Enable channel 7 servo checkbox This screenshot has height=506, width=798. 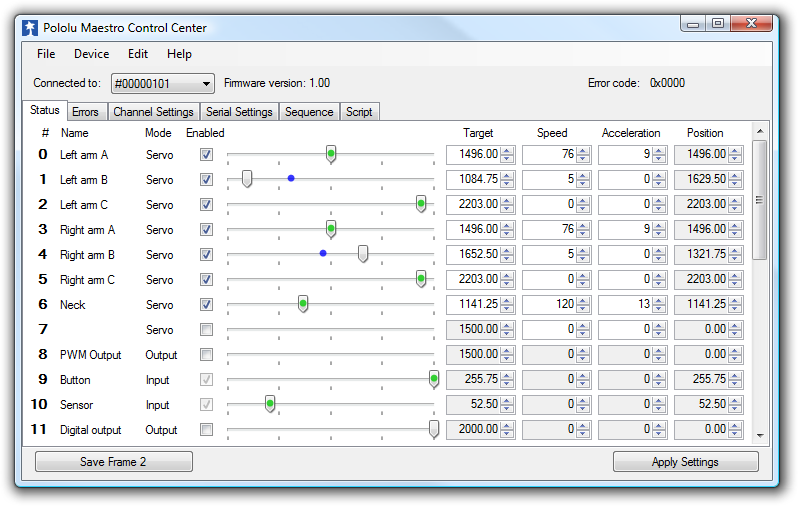(206, 330)
